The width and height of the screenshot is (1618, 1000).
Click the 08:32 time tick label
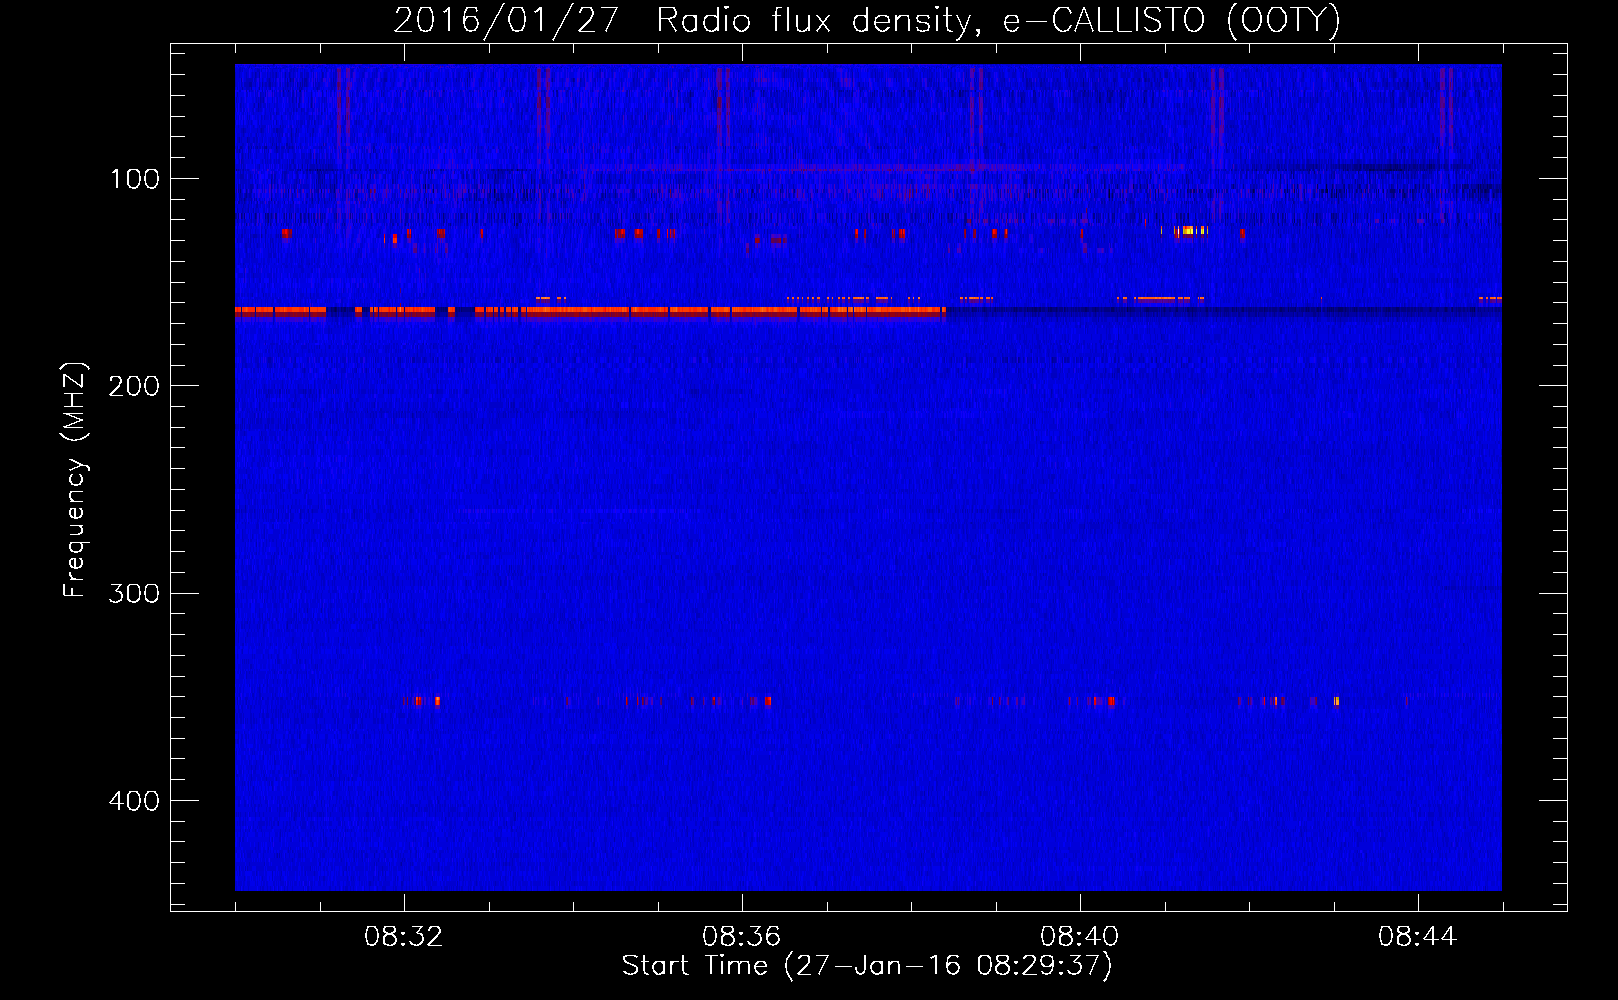(404, 937)
